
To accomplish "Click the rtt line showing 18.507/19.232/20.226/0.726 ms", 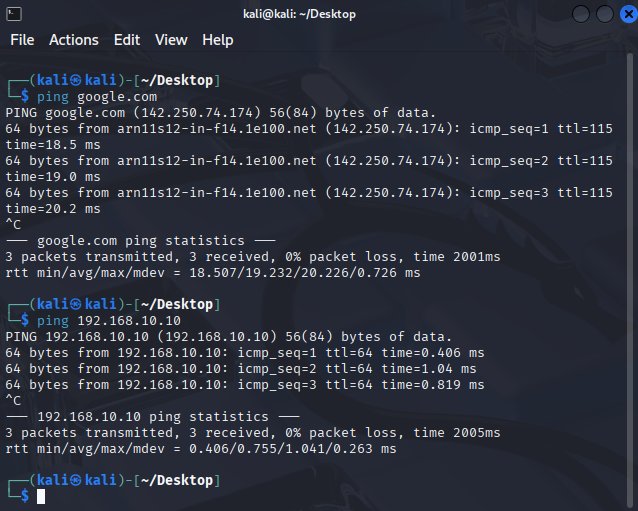I will pyautogui.click(x=212, y=273).
